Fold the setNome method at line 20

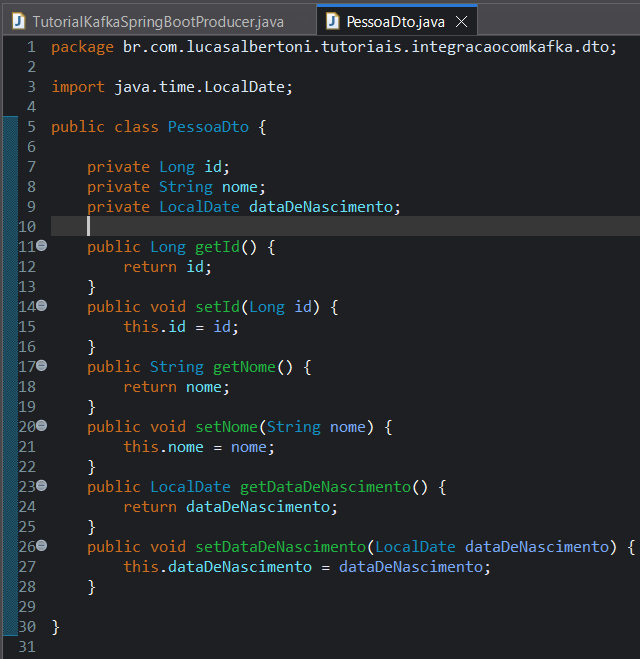coord(42,426)
